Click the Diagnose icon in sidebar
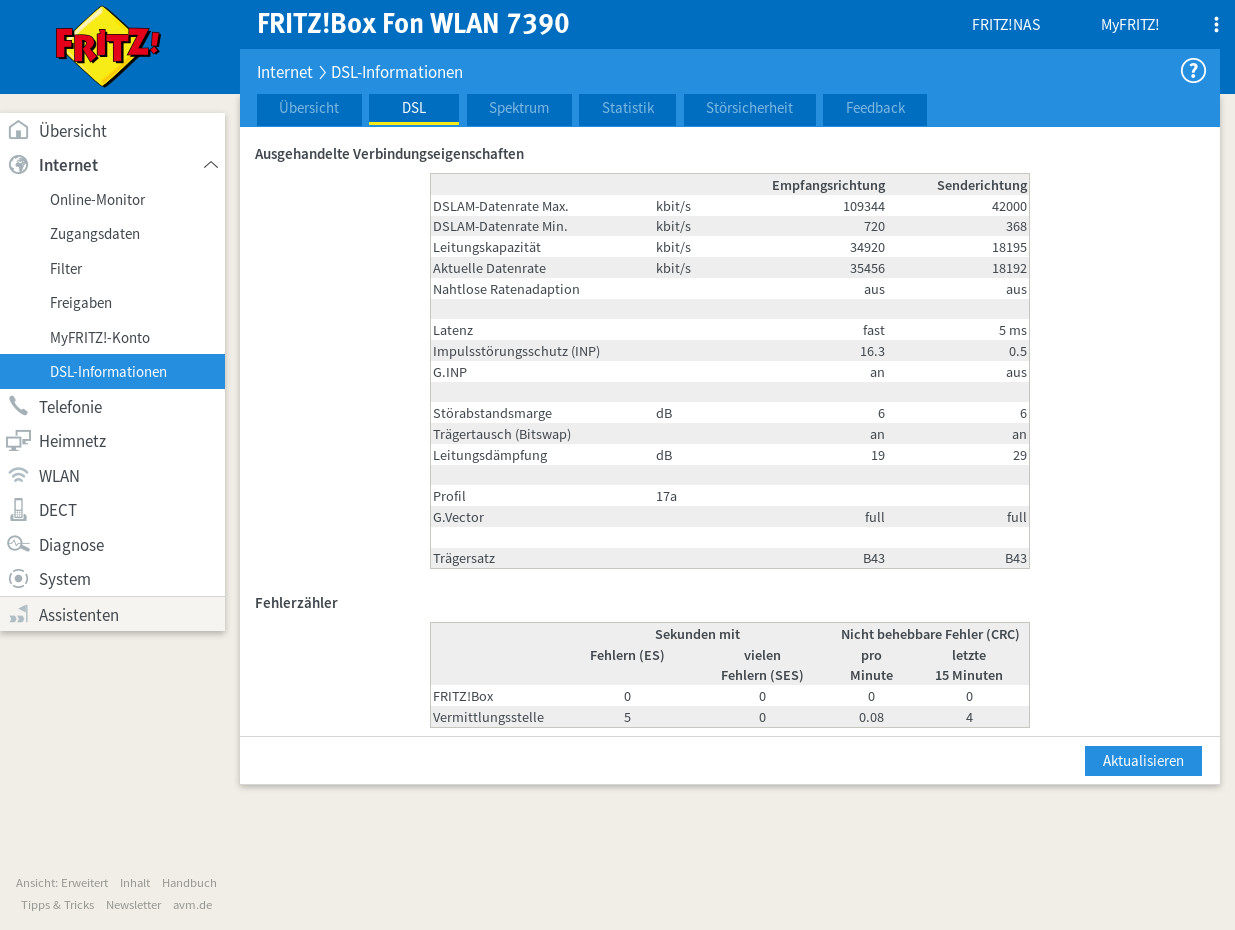1235x930 pixels. (x=18, y=545)
